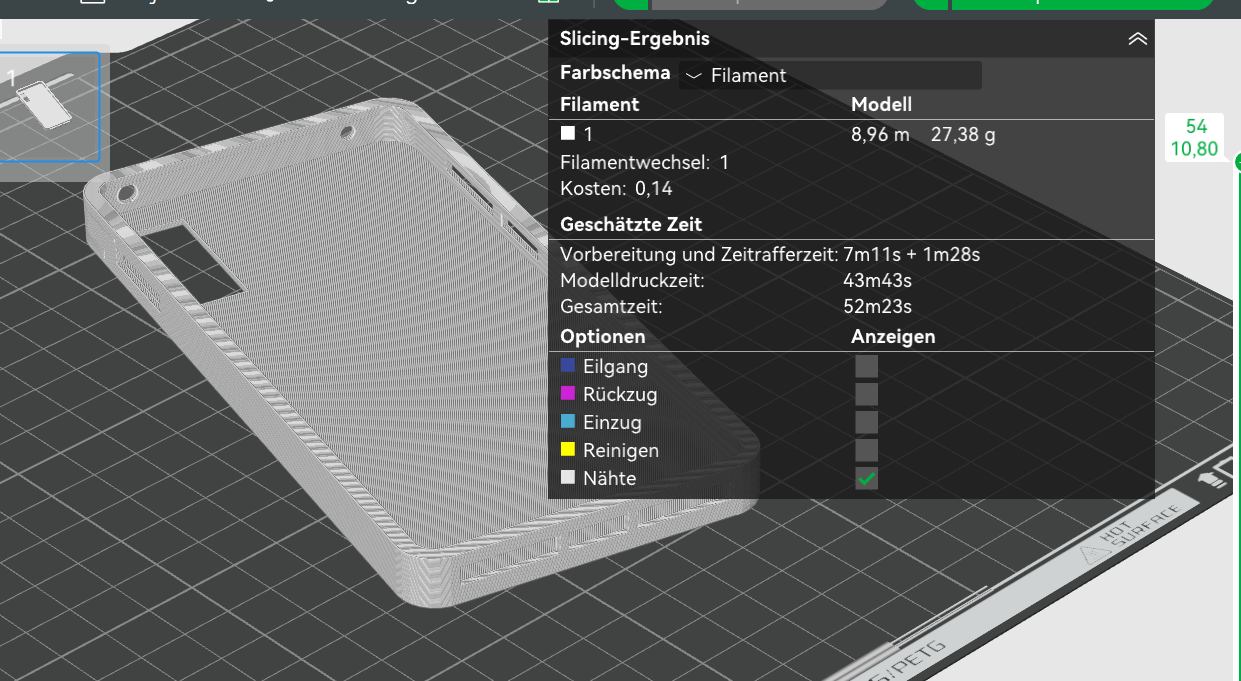Open the Farbschema dropdown showing Filament

829,75
